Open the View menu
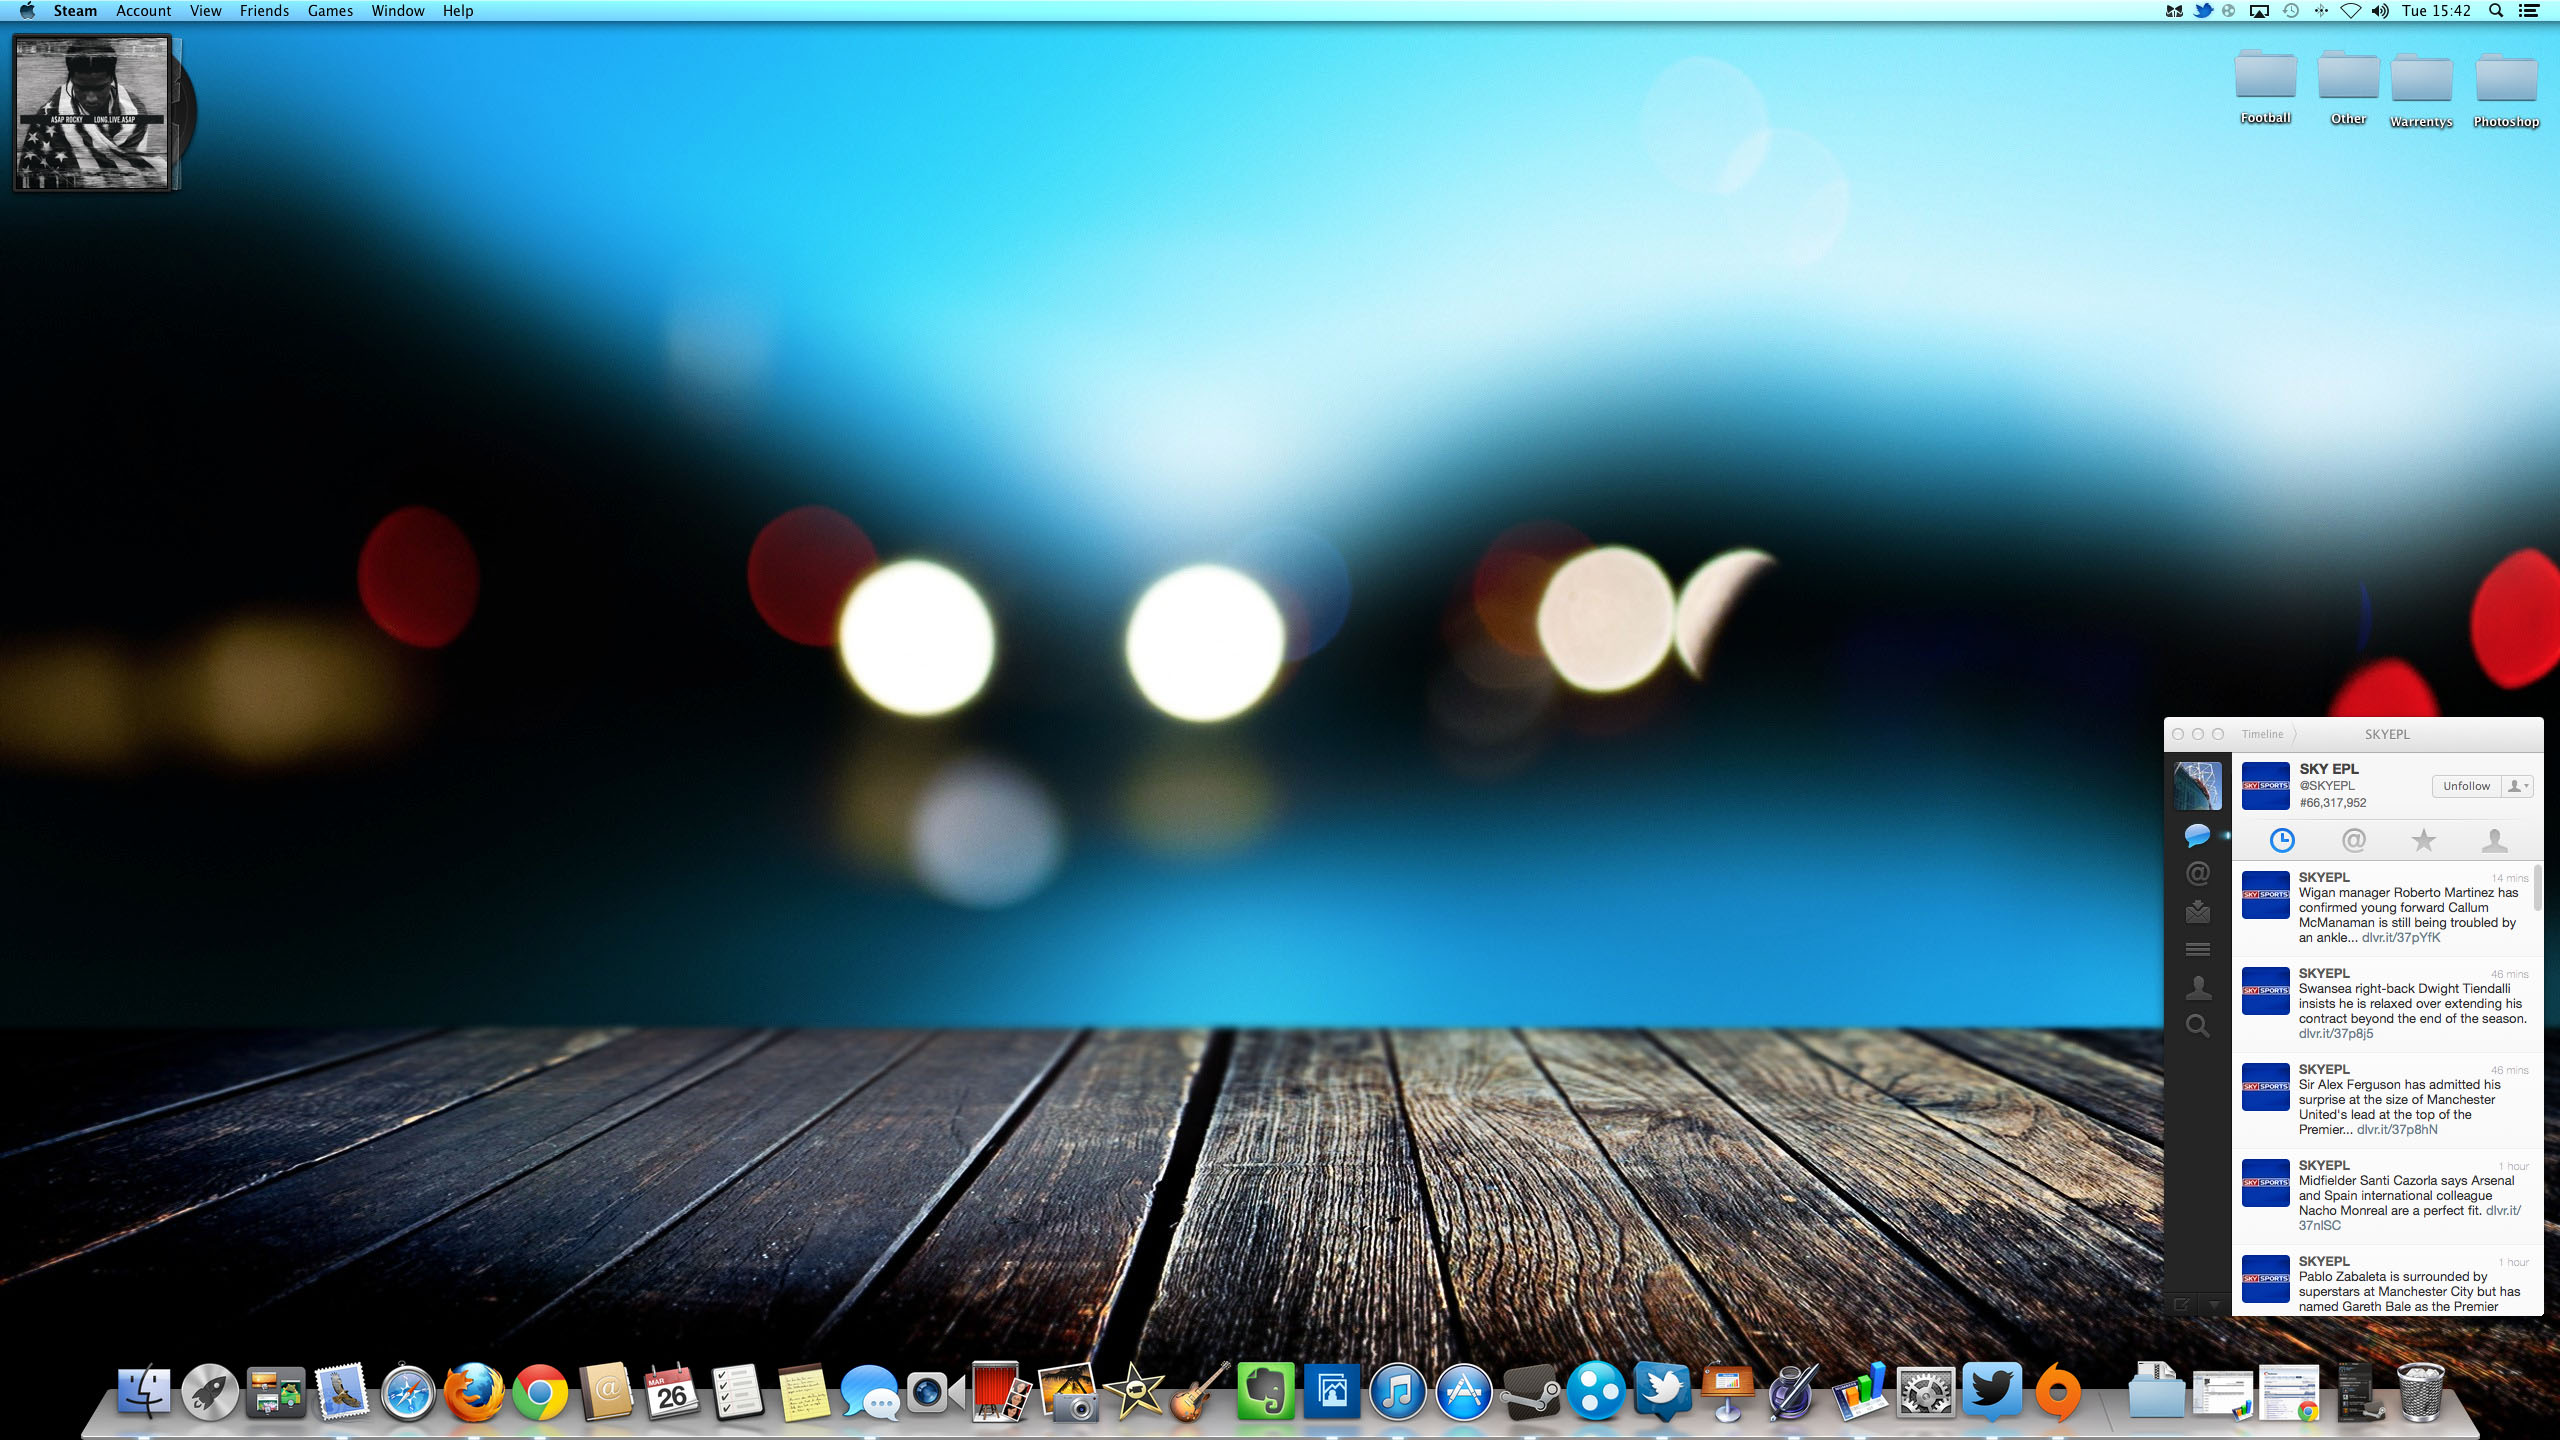 (205, 11)
